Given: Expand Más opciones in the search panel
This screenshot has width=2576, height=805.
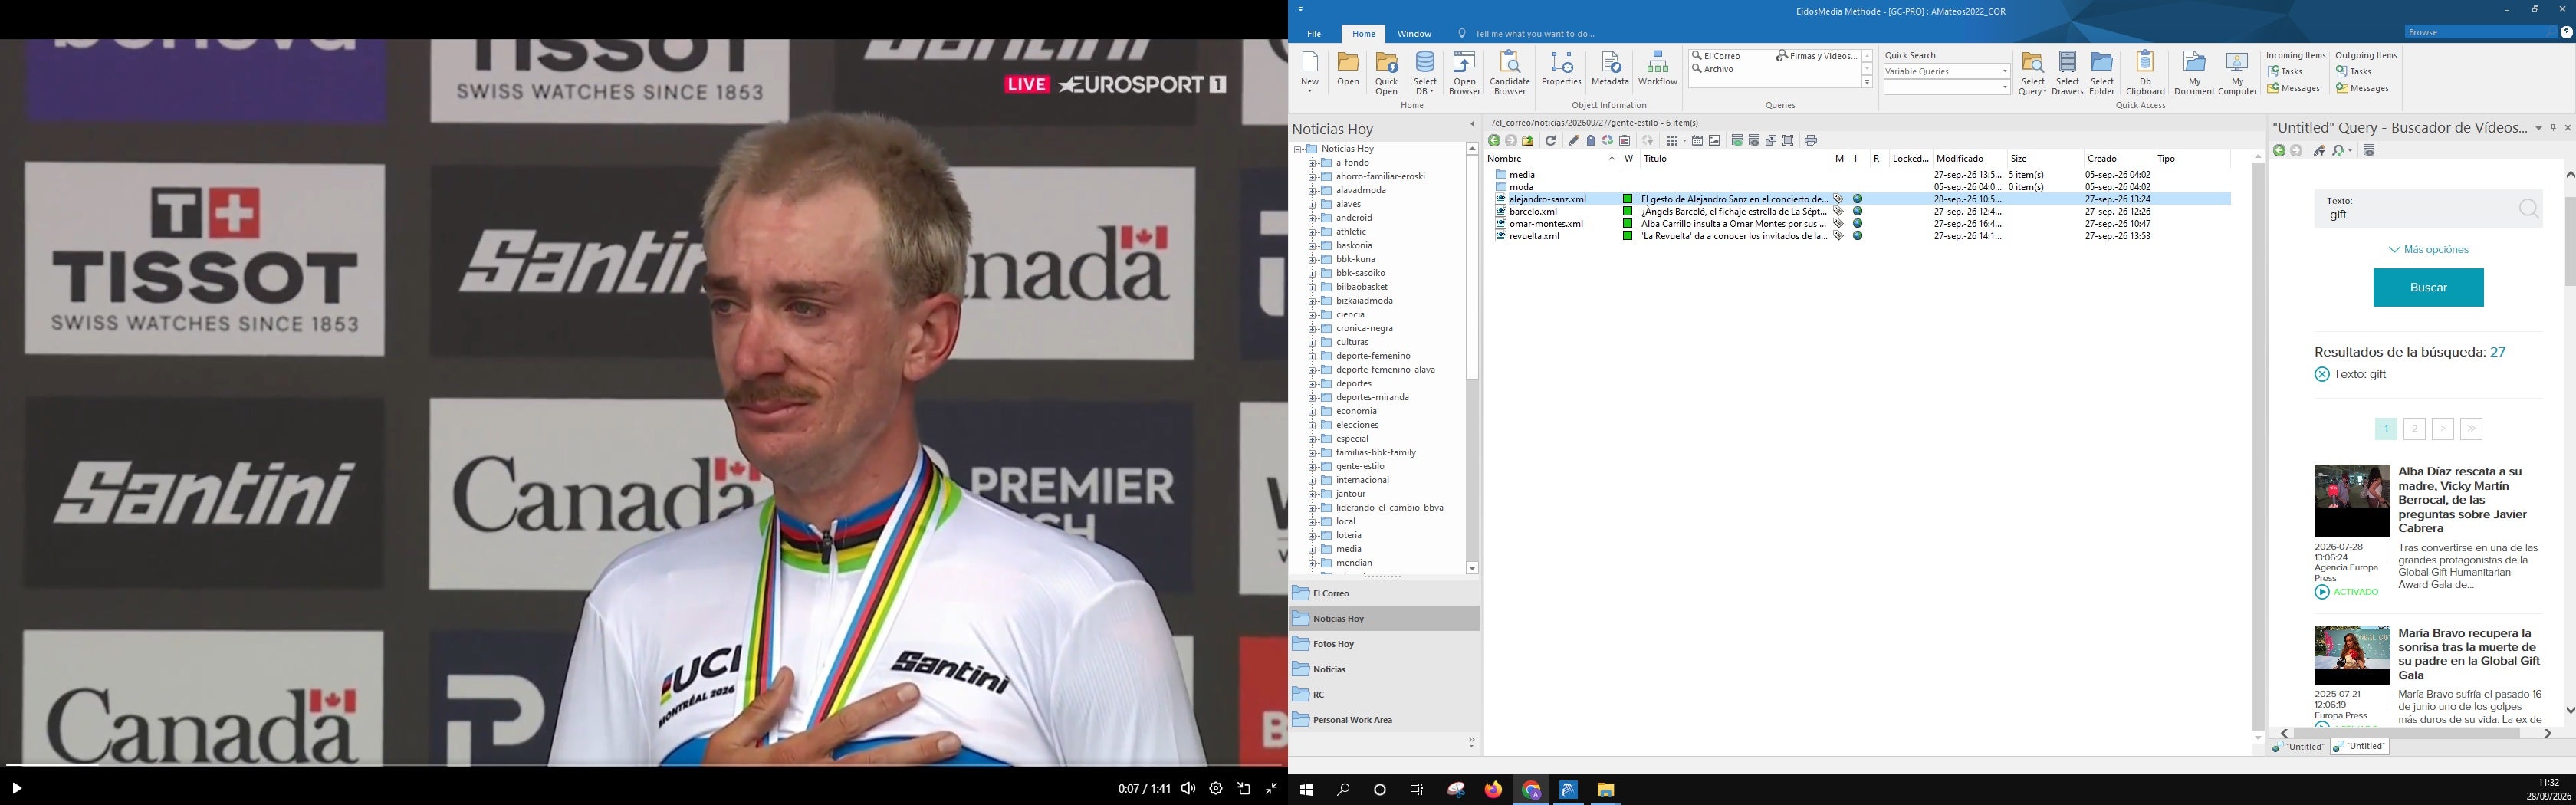Looking at the screenshot, I should 2428,250.
